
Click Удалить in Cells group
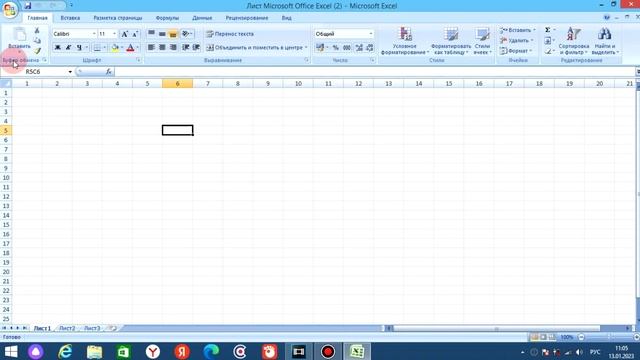516,40
